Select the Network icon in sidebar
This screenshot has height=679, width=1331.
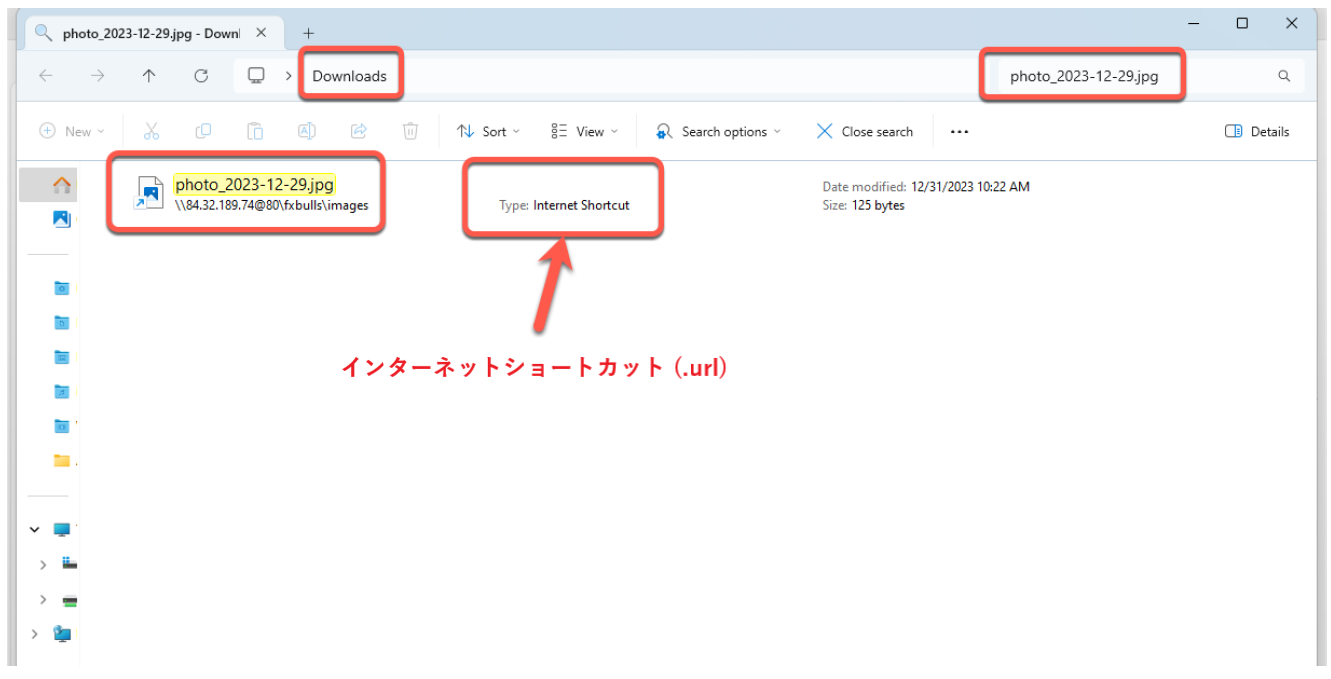point(63,634)
